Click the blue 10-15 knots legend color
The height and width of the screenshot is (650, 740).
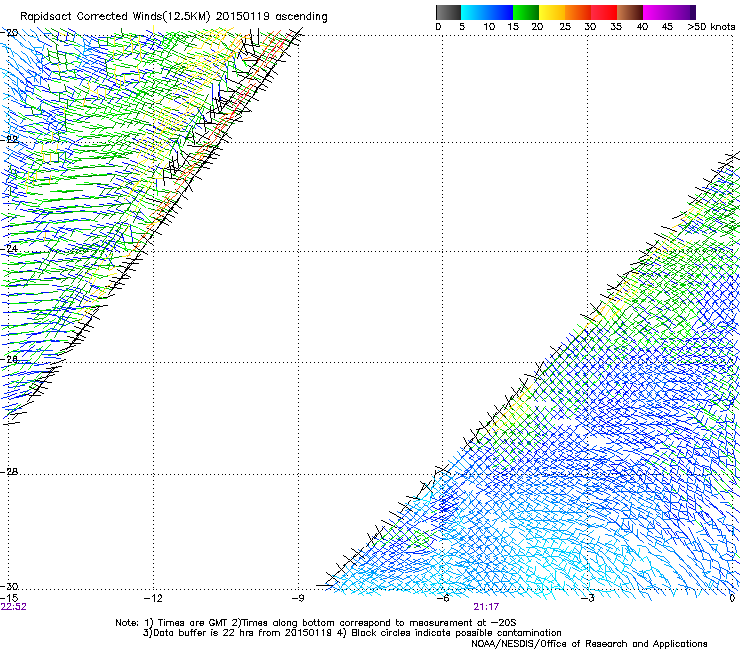(500, 12)
